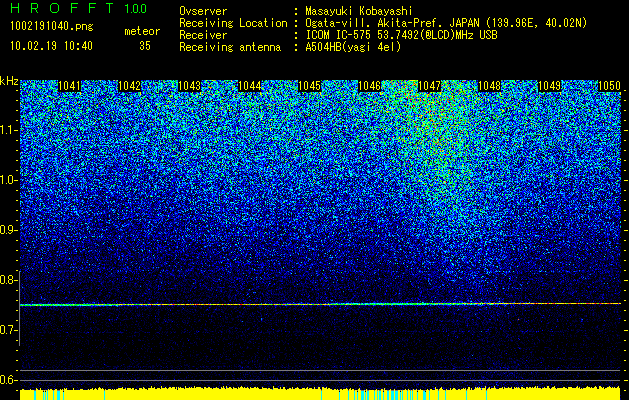Click the 1043 time marker
629x400 pixels.
pyautogui.click(x=189, y=86)
